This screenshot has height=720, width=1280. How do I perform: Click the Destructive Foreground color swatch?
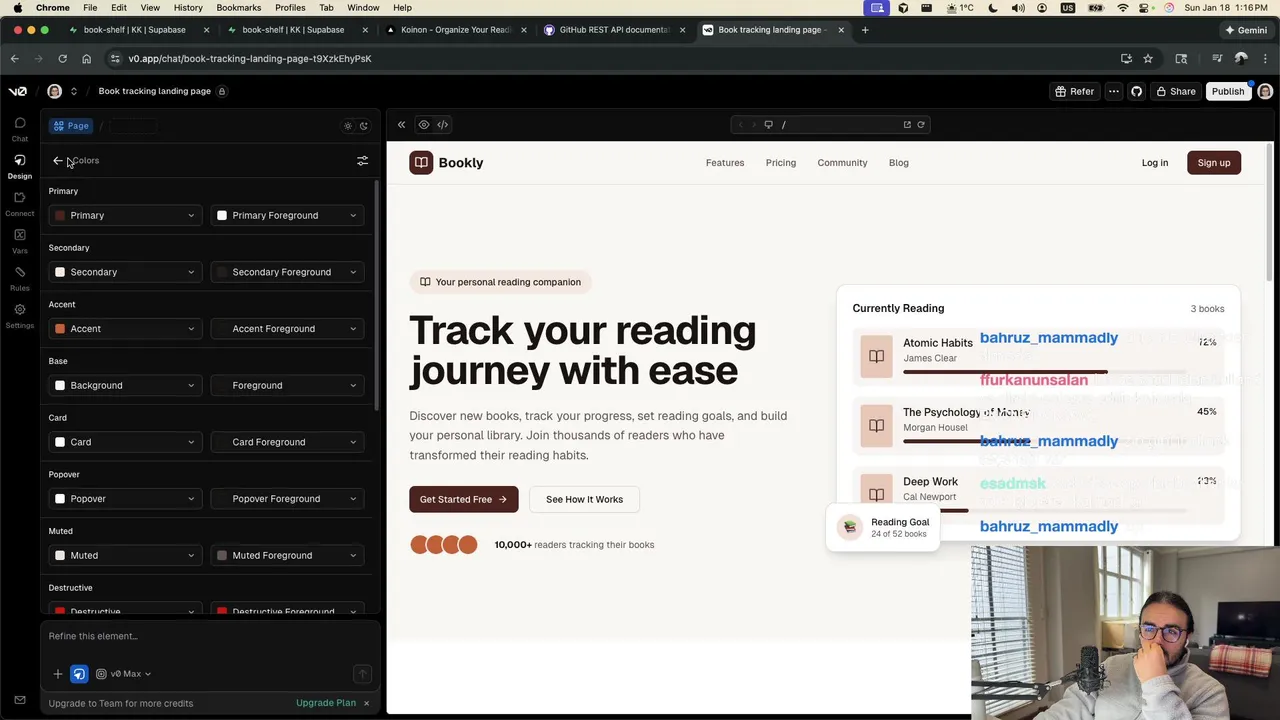222,611
